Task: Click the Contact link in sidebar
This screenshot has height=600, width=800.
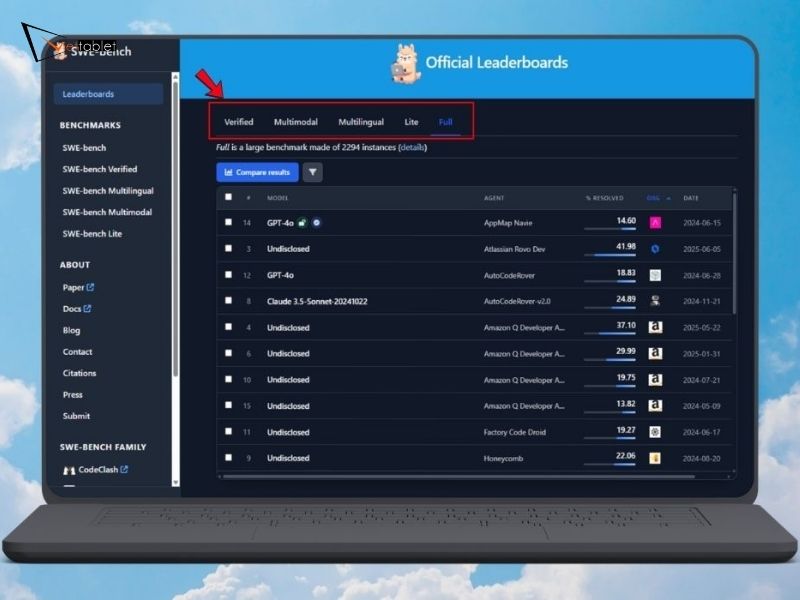Action: coord(77,352)
